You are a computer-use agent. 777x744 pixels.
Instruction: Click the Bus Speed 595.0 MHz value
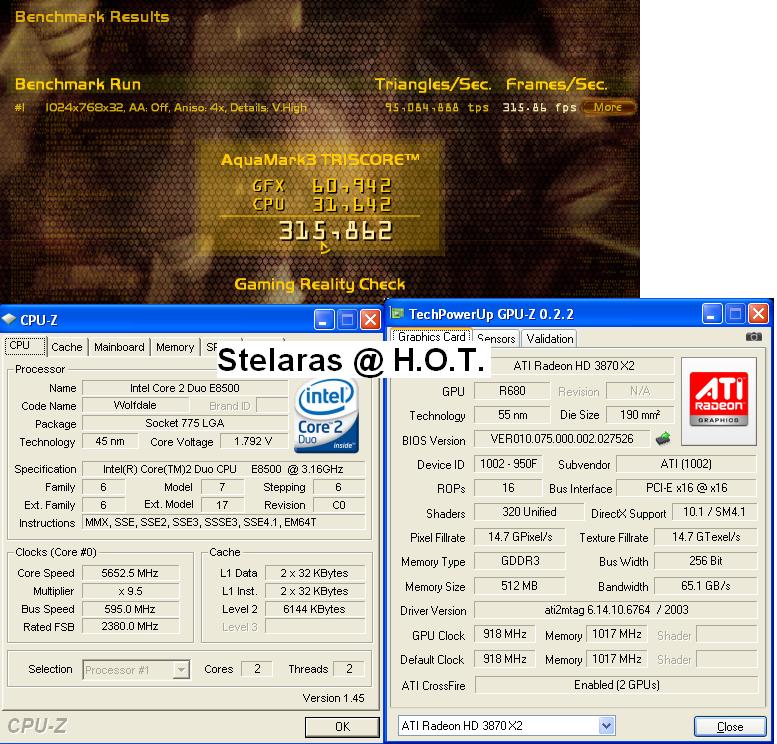point(130,609)
